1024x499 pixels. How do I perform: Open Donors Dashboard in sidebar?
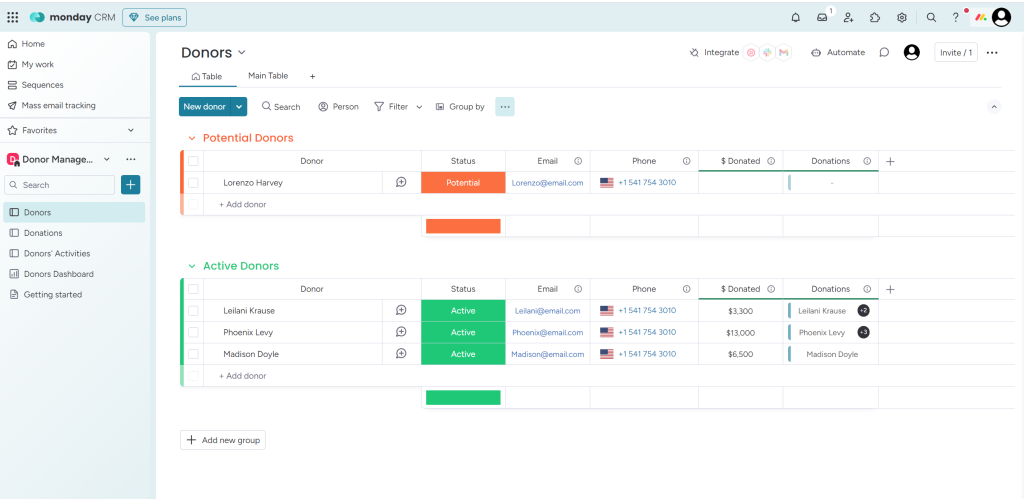click(58, 274)
